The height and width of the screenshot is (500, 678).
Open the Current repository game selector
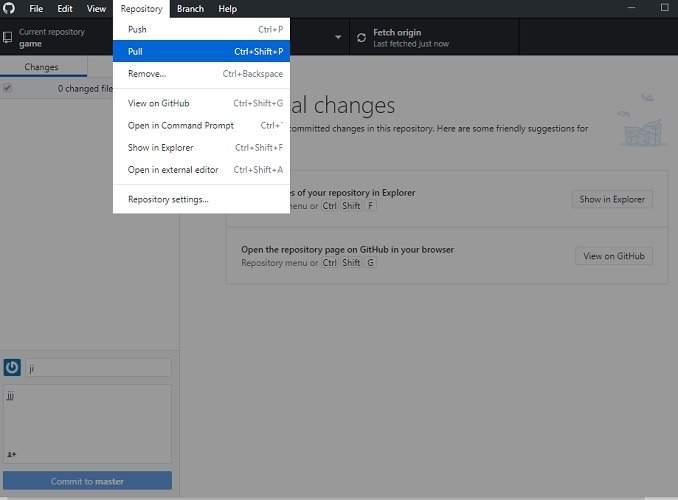(x=57, y=37)
